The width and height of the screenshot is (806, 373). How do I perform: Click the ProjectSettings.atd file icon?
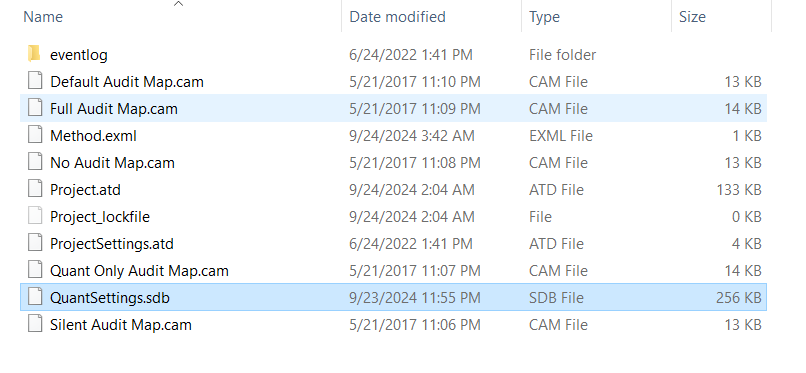click(x=34, y=244)
